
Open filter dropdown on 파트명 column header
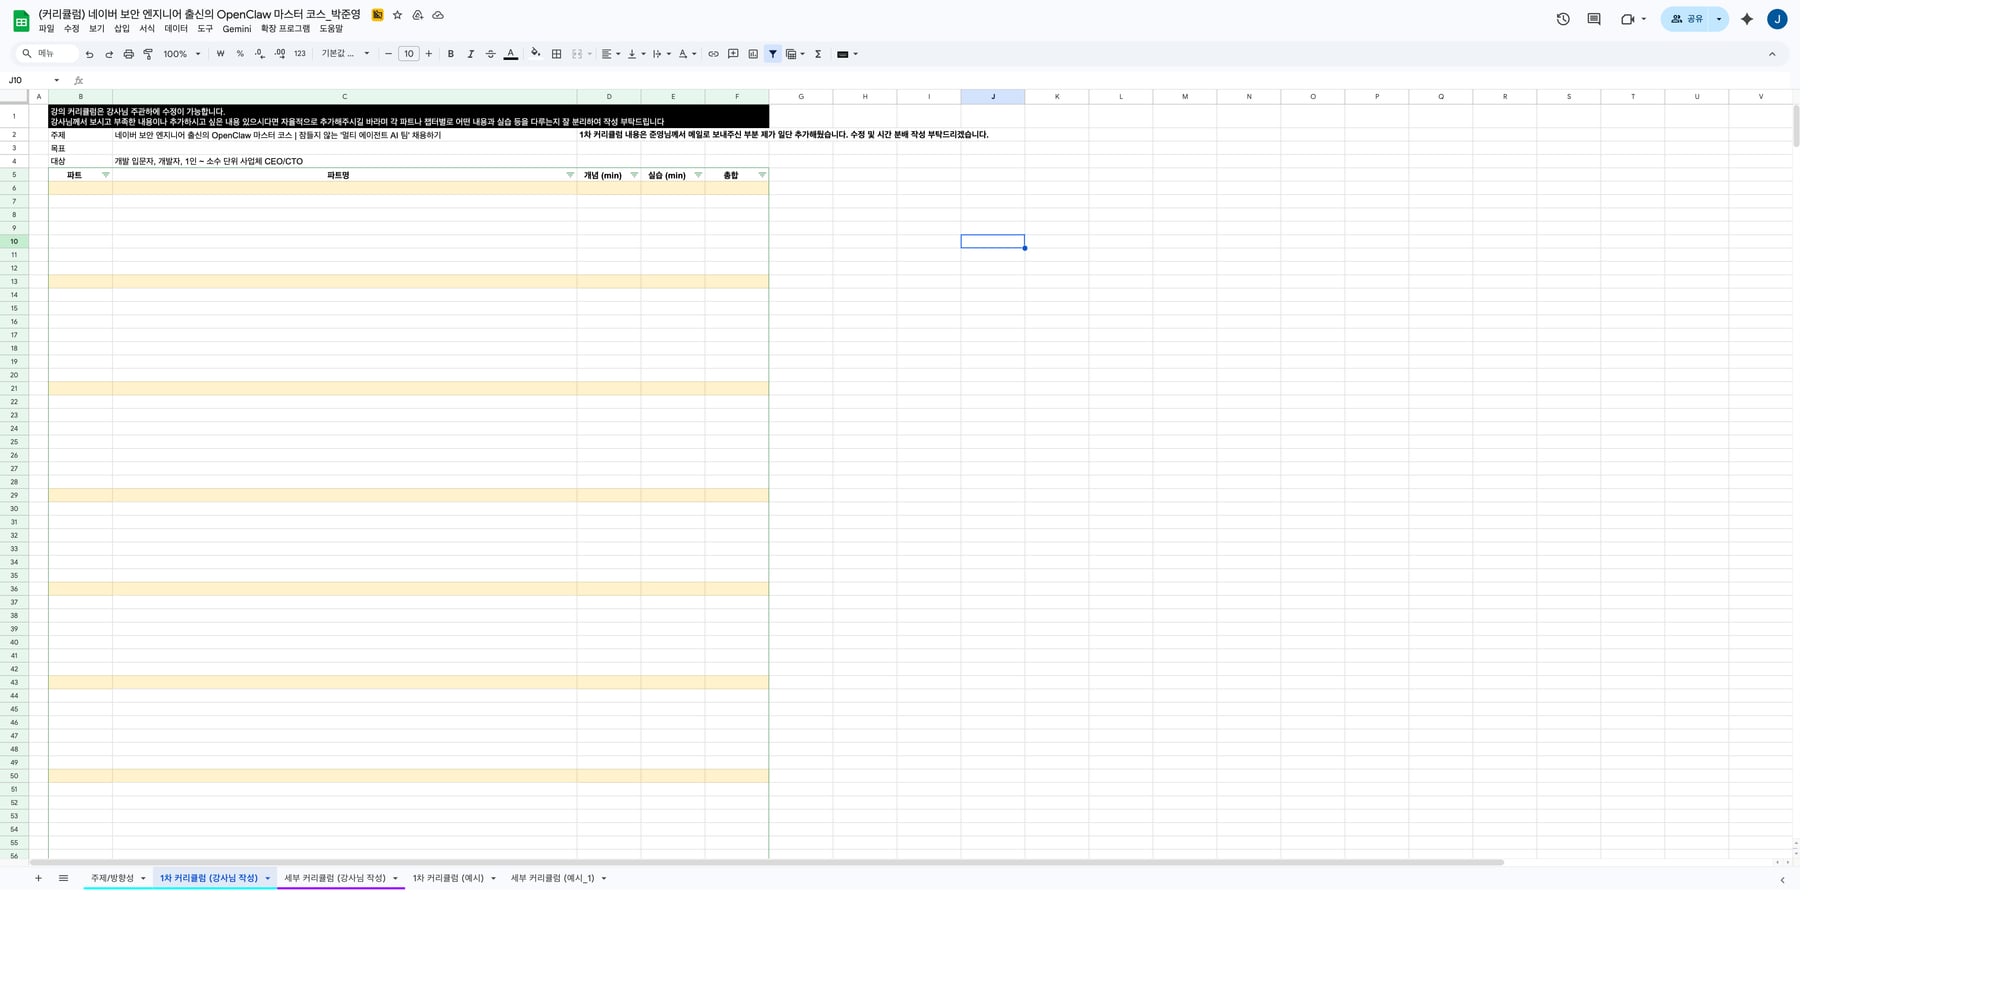pos(570,175)
